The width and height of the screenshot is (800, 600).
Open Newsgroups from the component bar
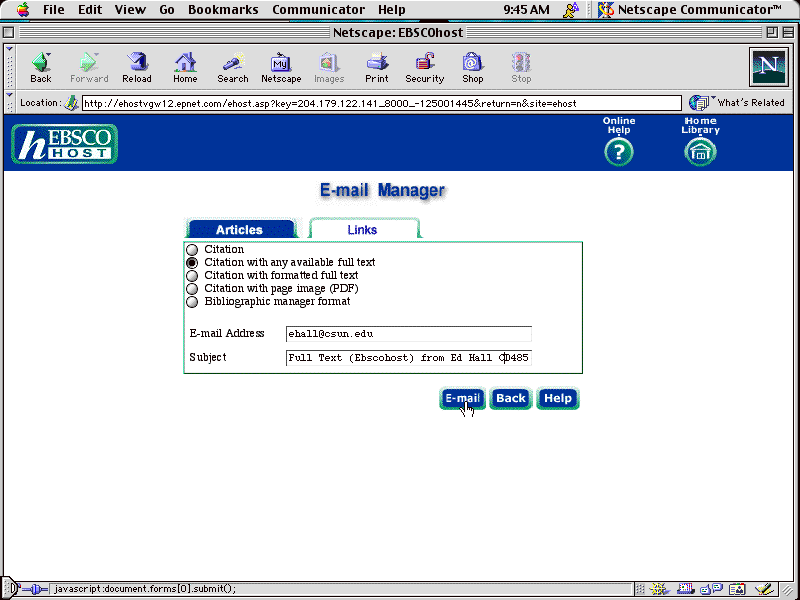point(711,589)
